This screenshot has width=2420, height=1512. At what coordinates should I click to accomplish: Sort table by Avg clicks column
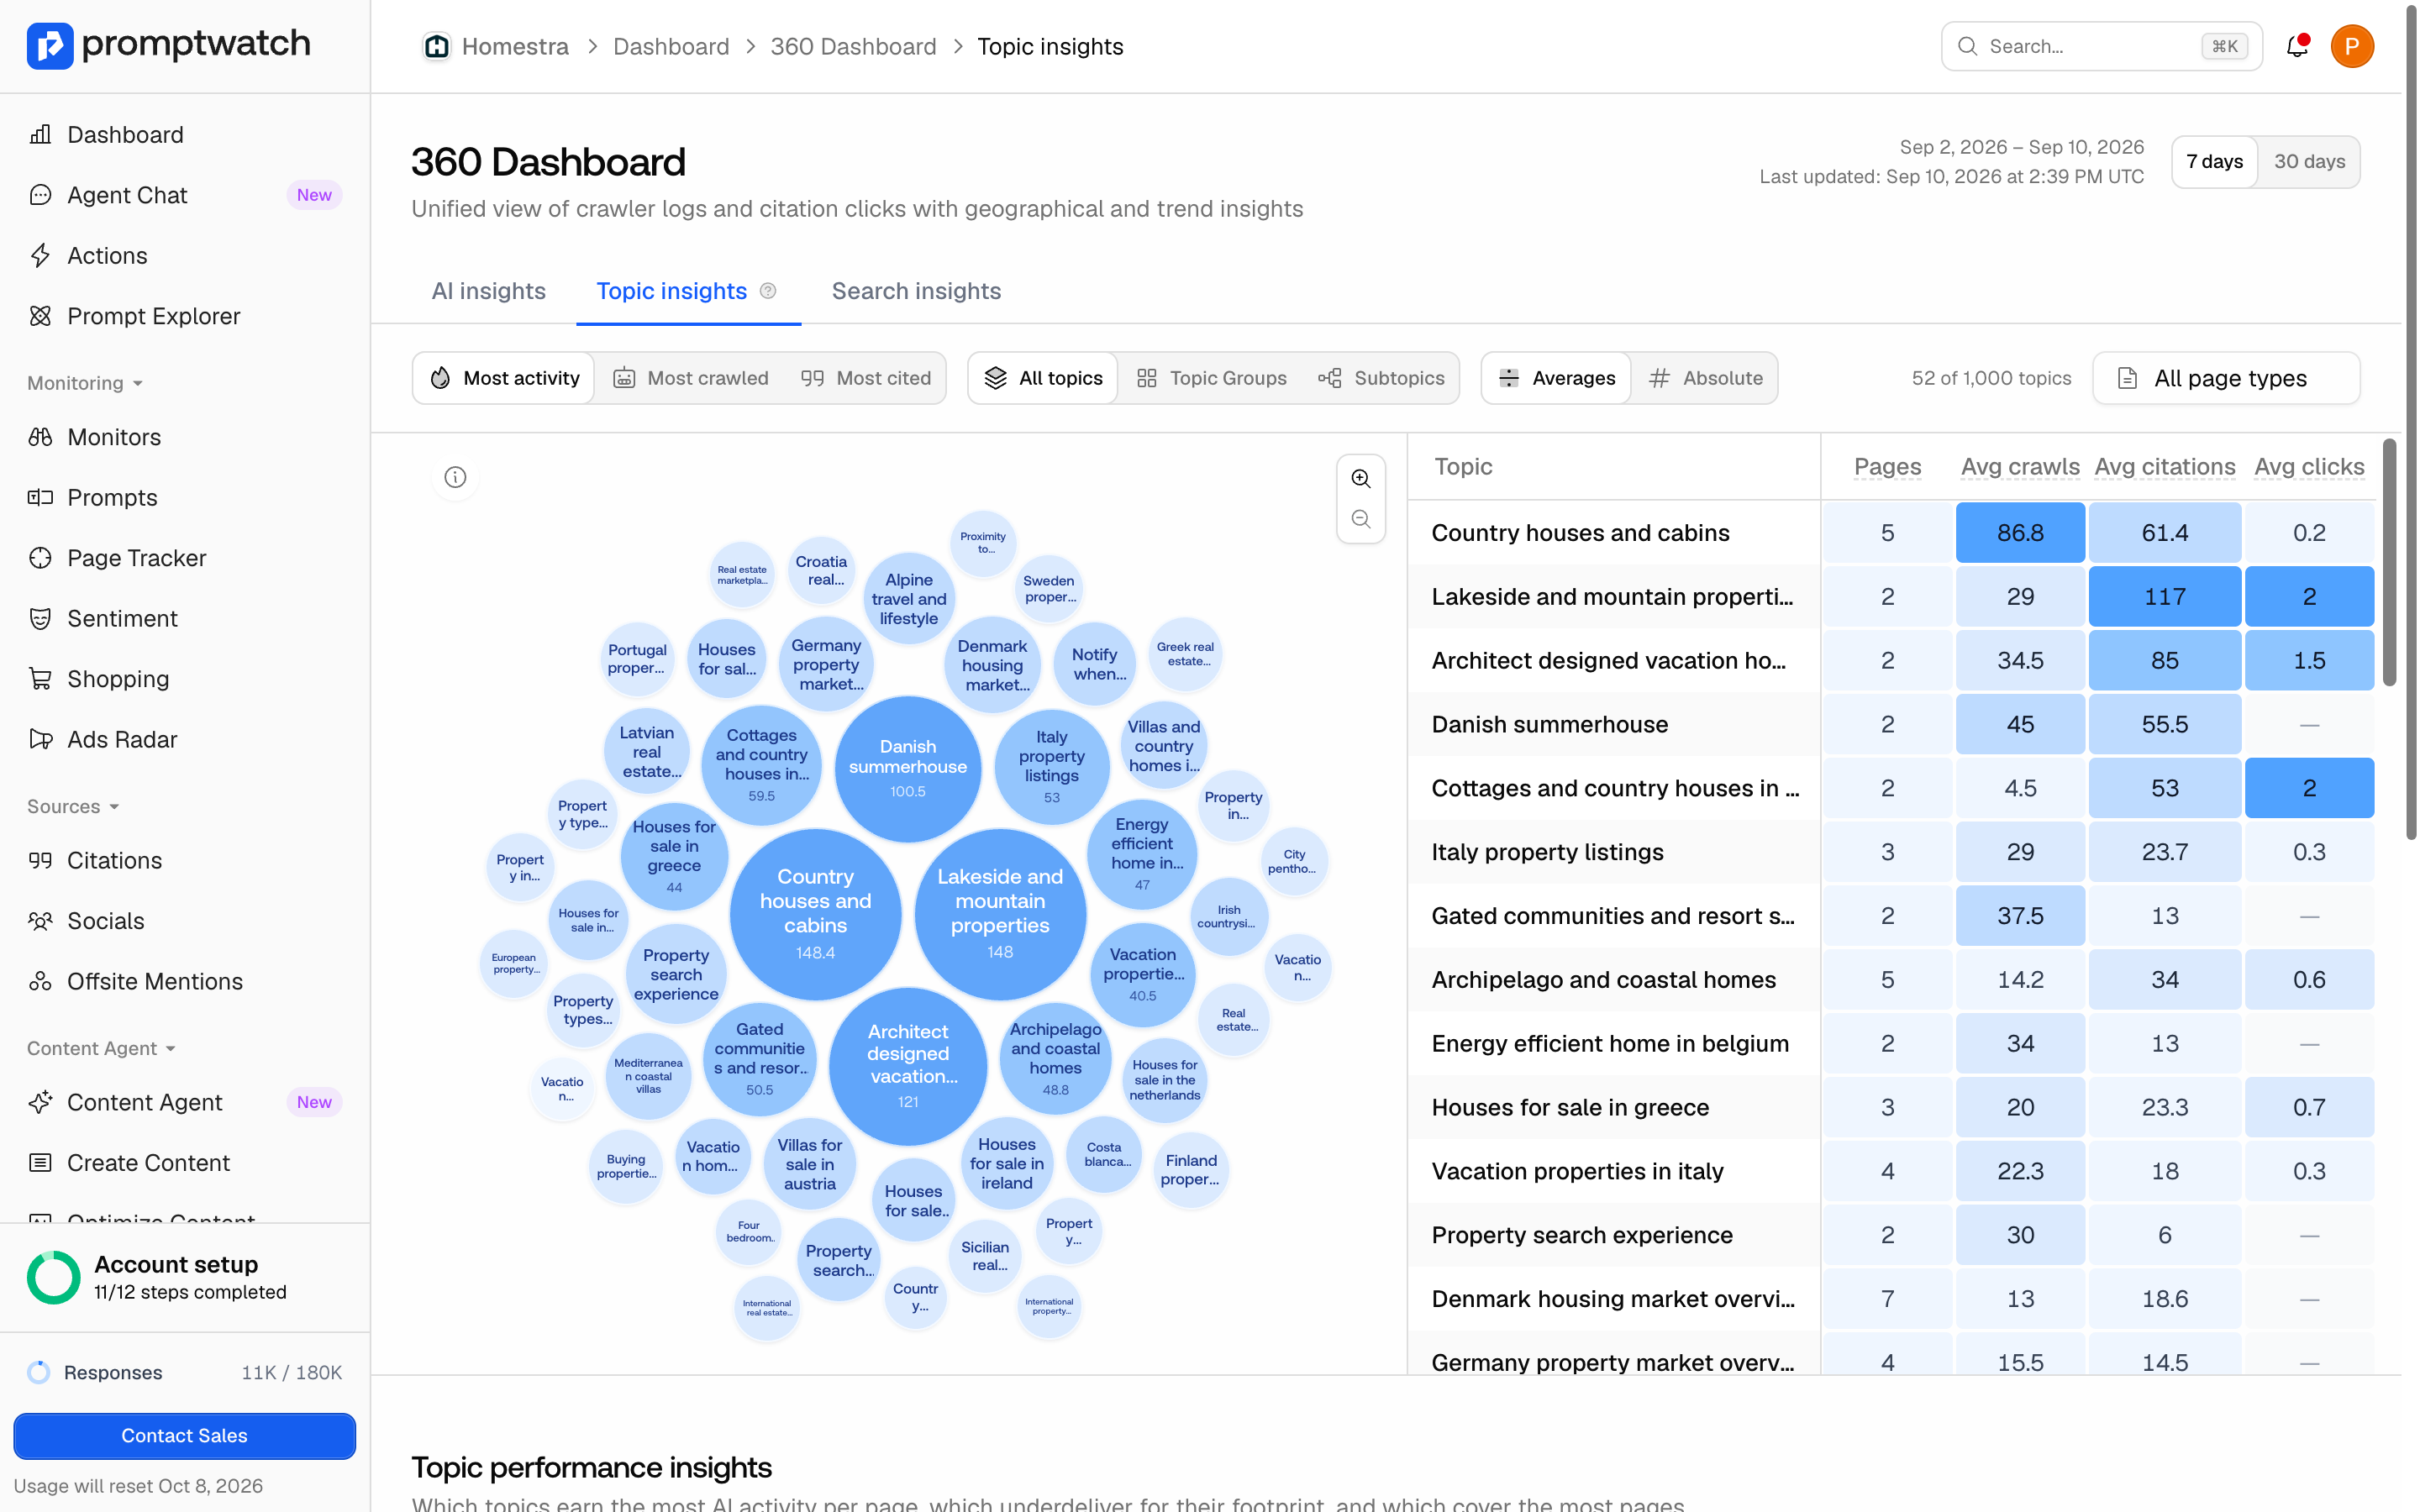(2309, 467)
